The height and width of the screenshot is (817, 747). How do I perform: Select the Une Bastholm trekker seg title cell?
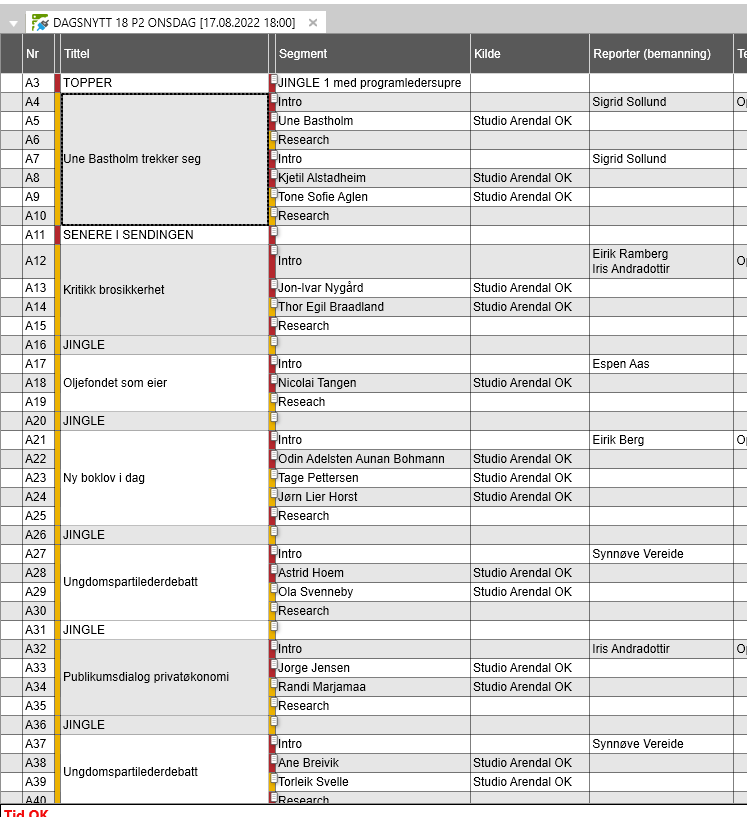[165, 159]
